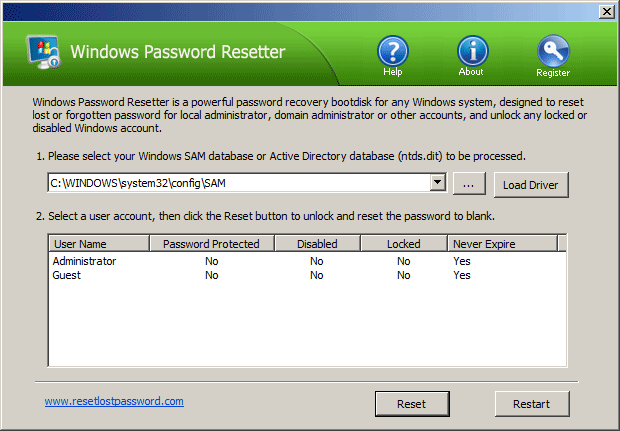Click the Locked column header
The image size is (620, 431).
(x=404, y=244)
